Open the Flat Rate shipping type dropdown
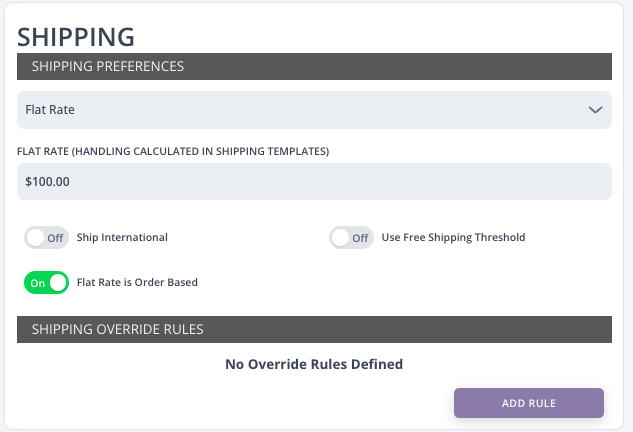 300,110
